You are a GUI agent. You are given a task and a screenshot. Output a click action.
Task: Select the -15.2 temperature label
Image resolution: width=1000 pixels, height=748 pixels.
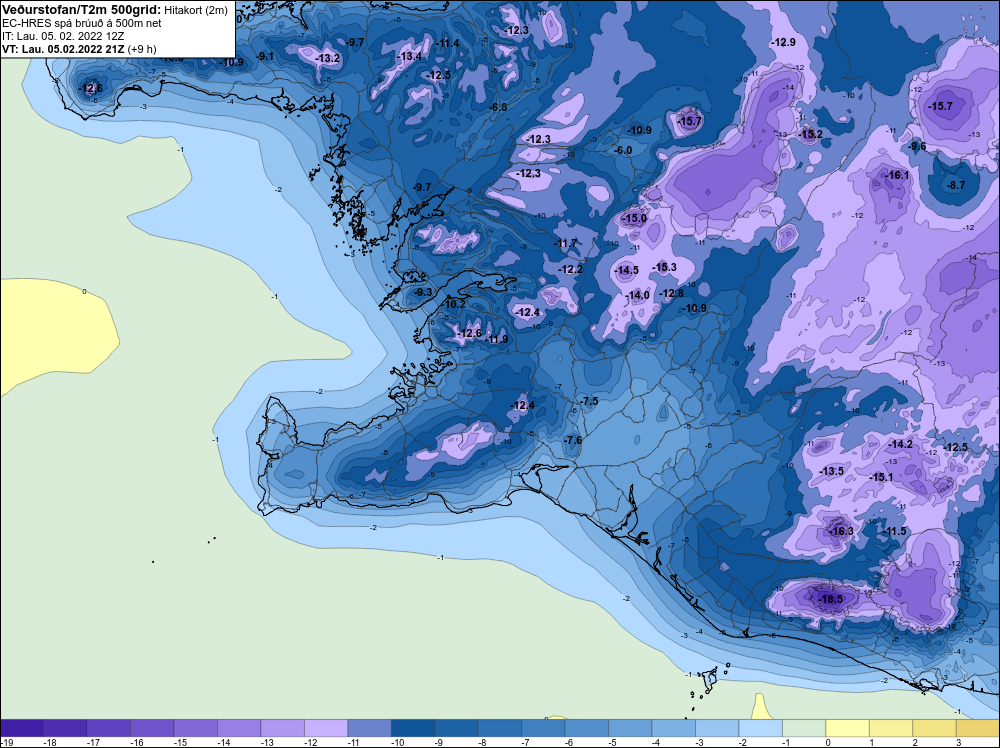coord(810,134)
